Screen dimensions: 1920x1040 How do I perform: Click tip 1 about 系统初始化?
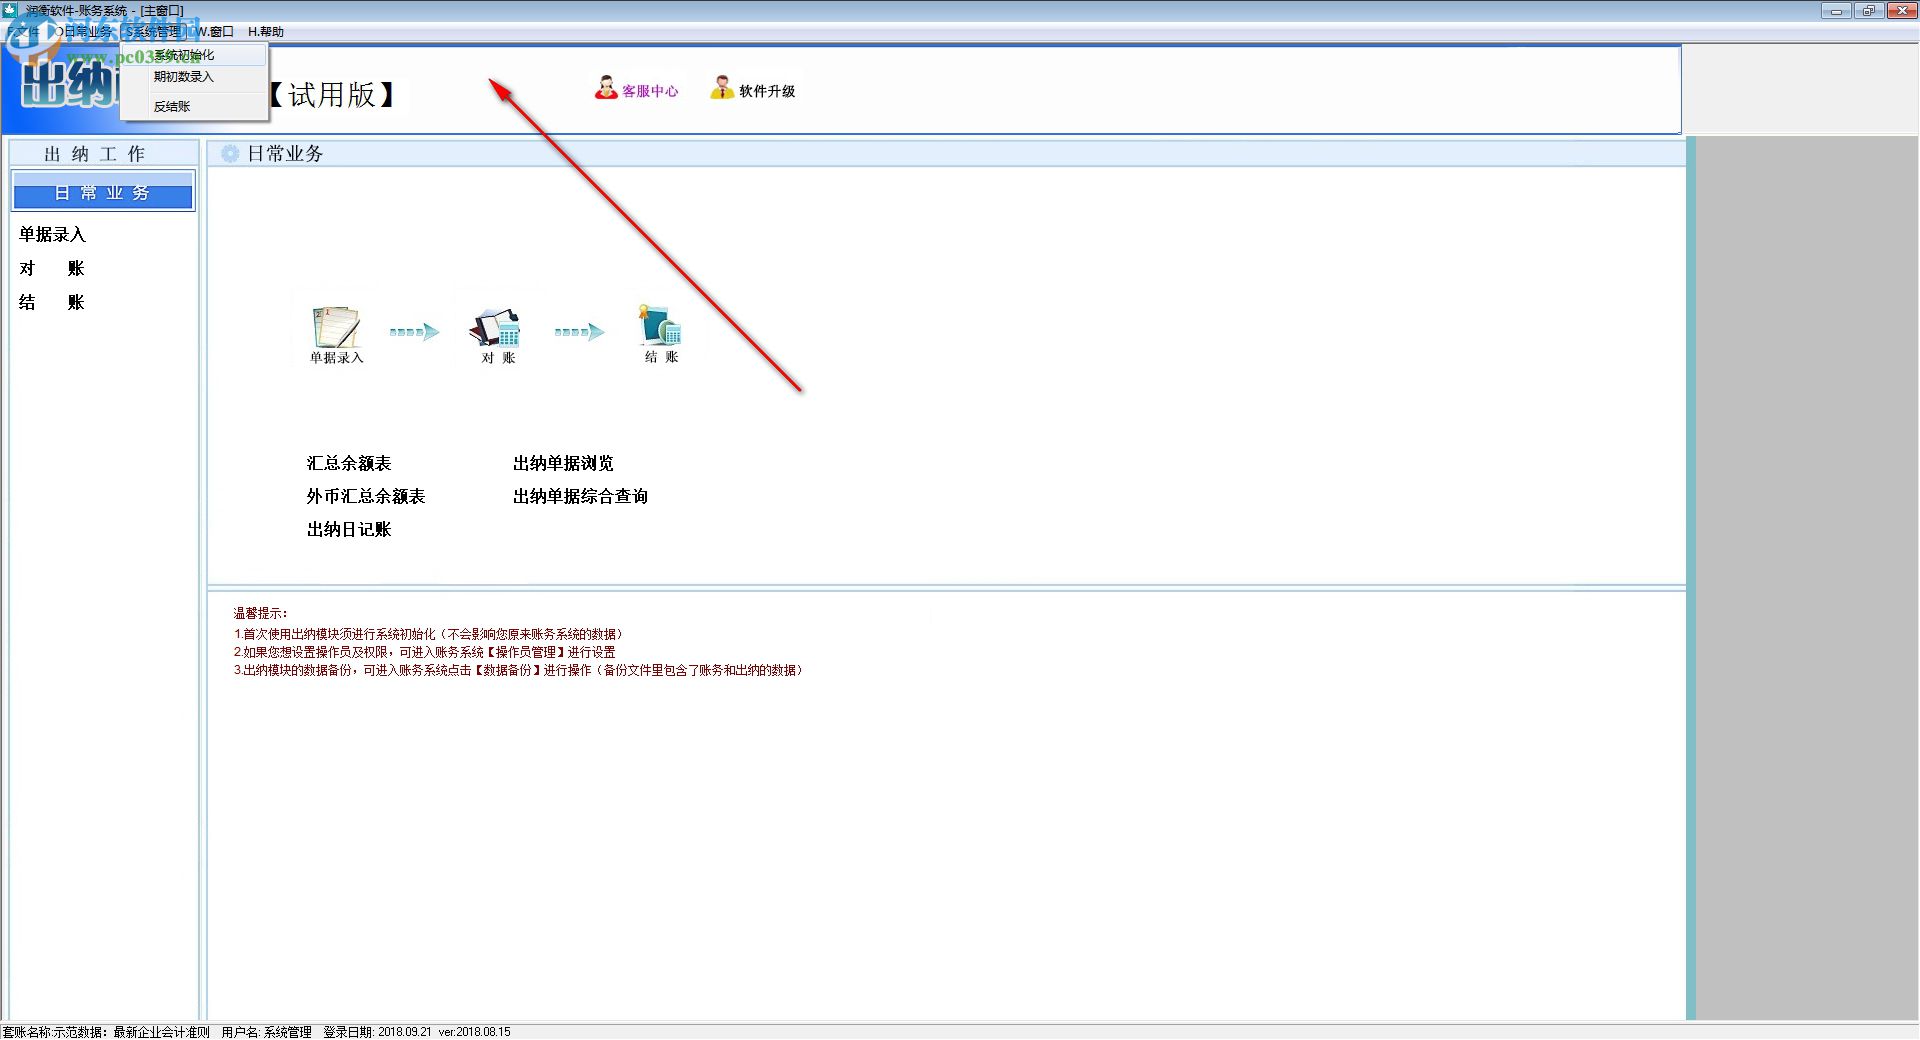pyautogui.click(x=430, y=634)
